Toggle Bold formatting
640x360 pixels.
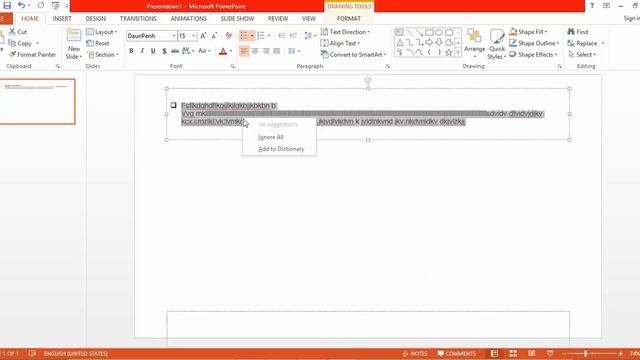tap(131, 51)
